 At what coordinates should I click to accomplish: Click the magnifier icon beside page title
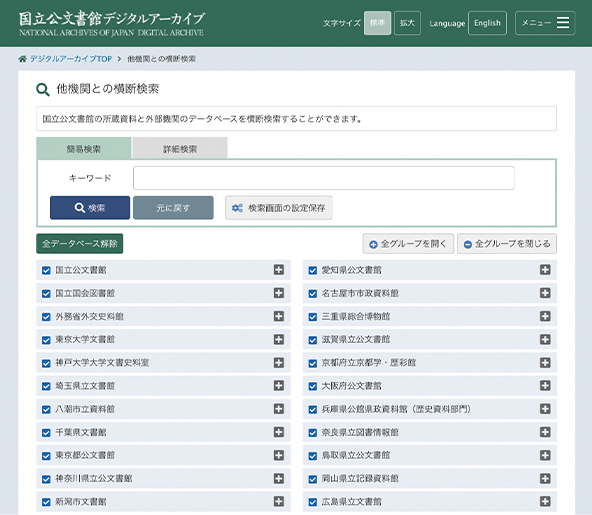[x=43, y=90]
